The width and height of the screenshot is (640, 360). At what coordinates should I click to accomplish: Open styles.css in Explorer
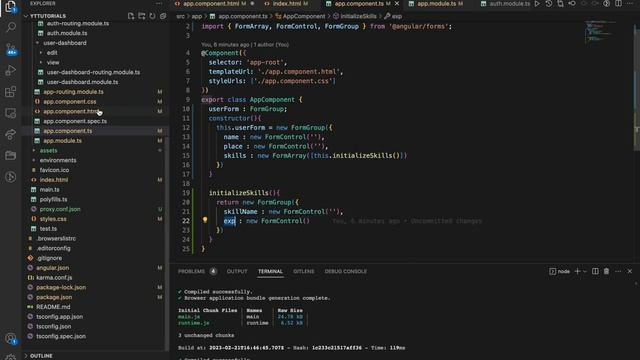click(x=53, y=219)
